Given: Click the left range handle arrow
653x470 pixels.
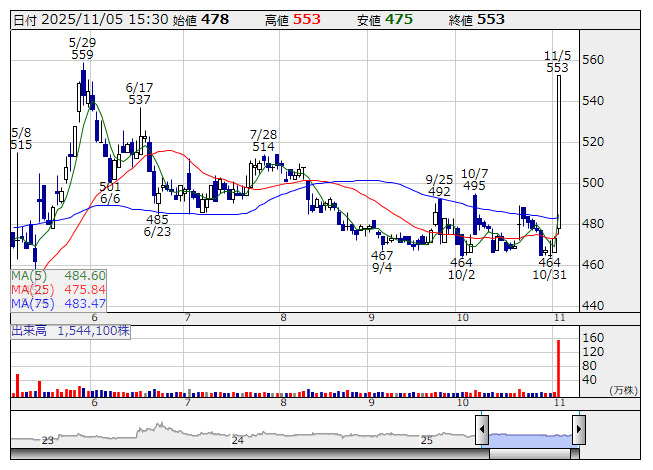Looking at the screenshot, I should [x=481, y=430].
